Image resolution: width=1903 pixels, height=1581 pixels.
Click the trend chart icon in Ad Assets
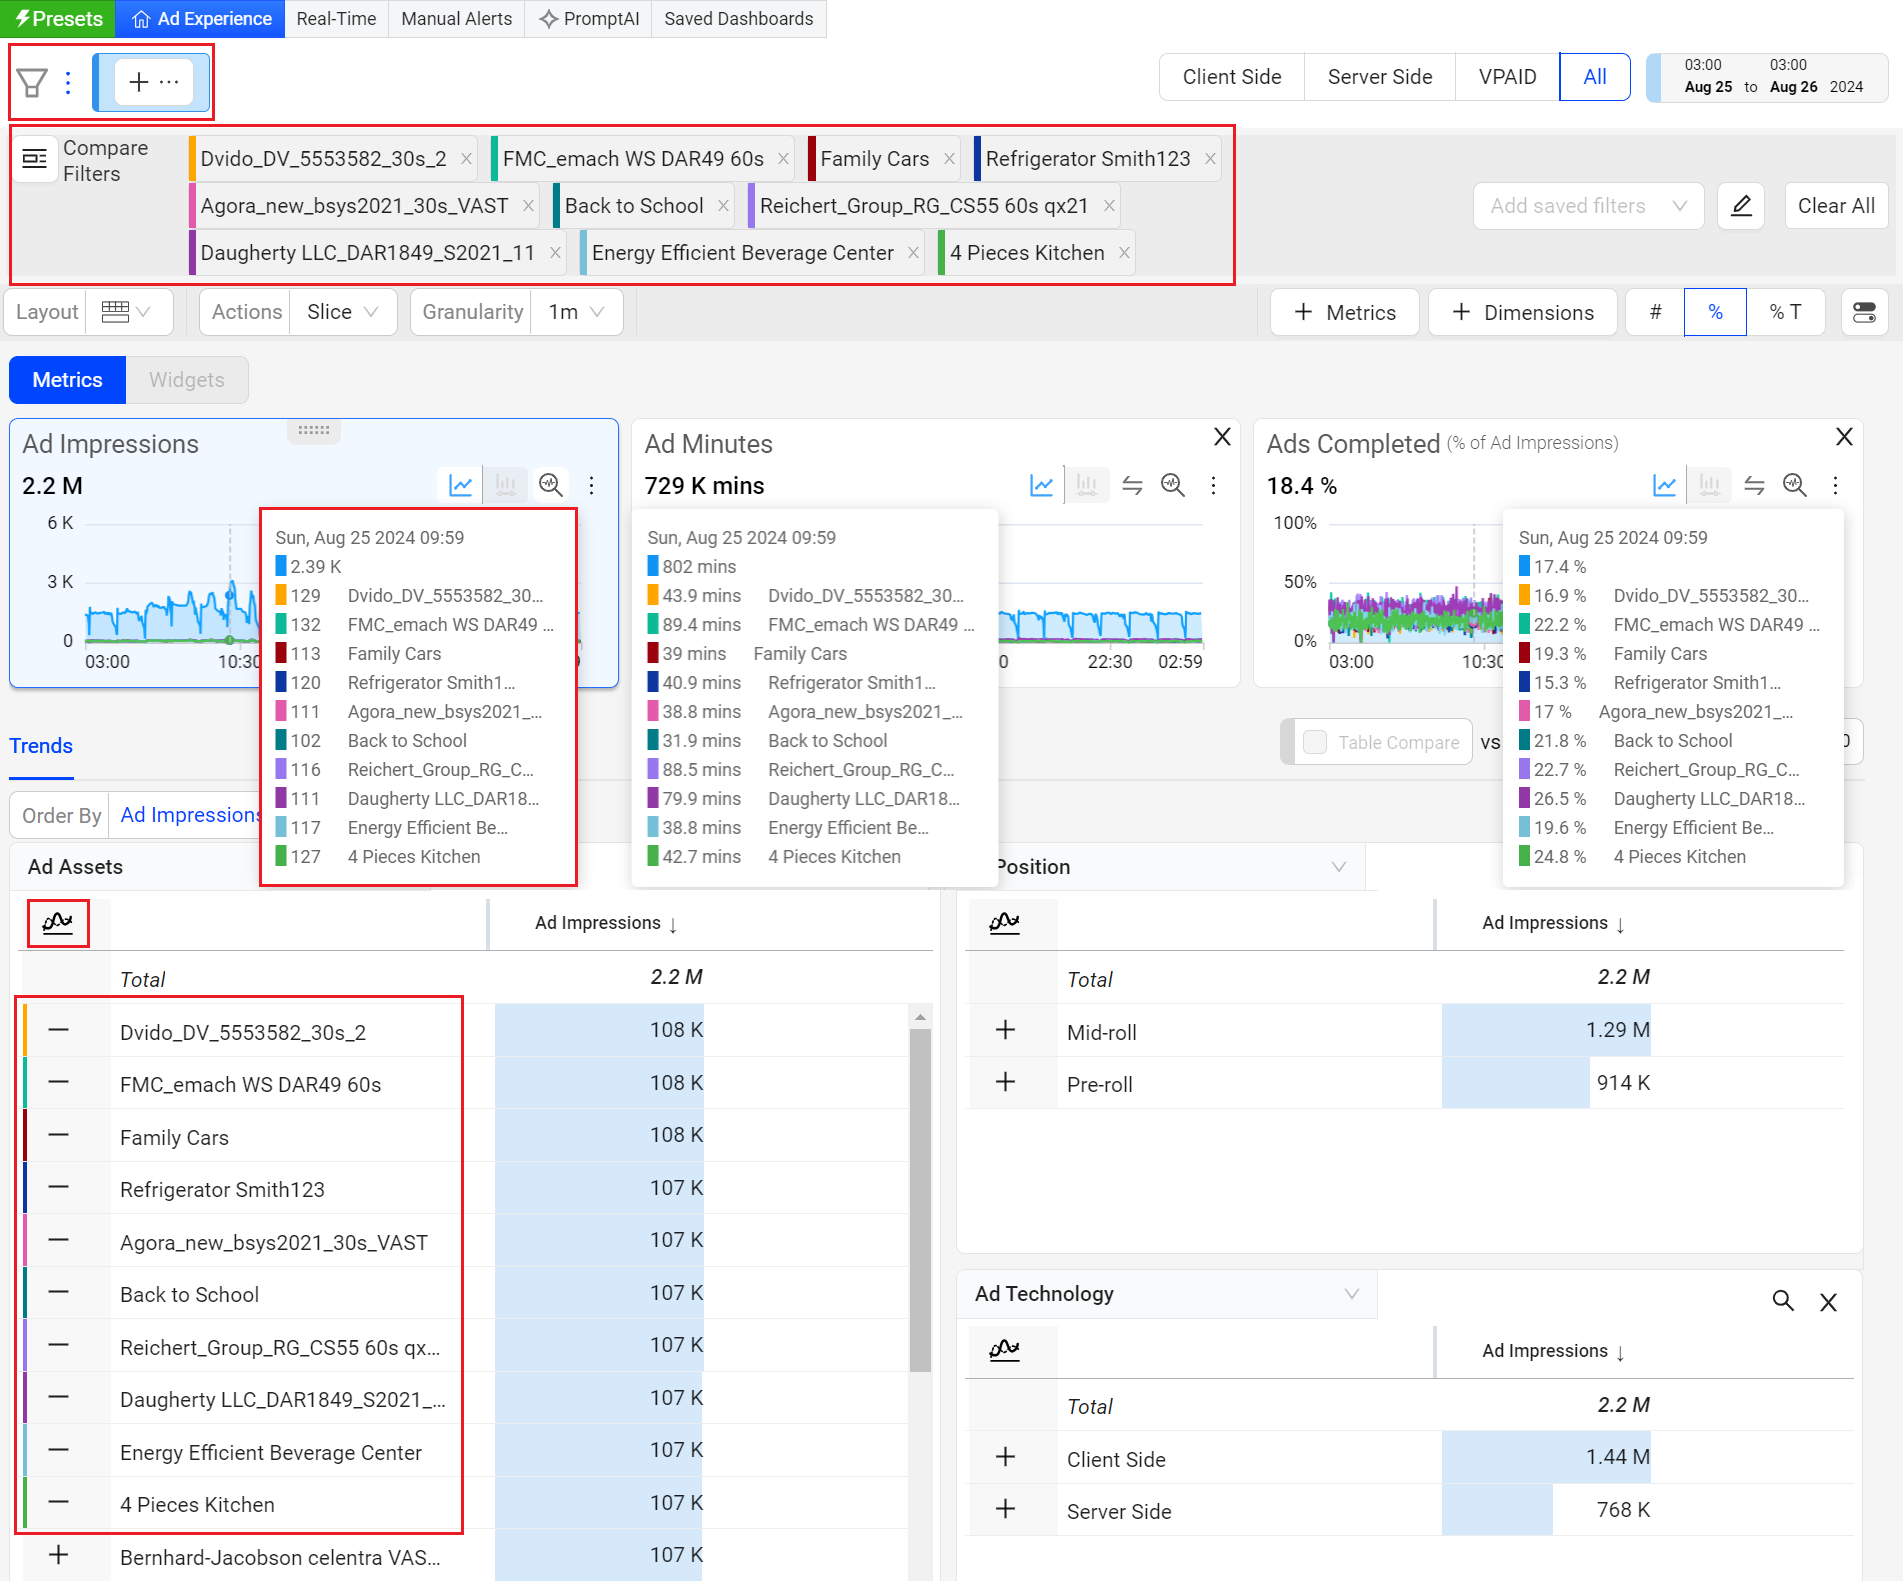[x=58, y=923]
